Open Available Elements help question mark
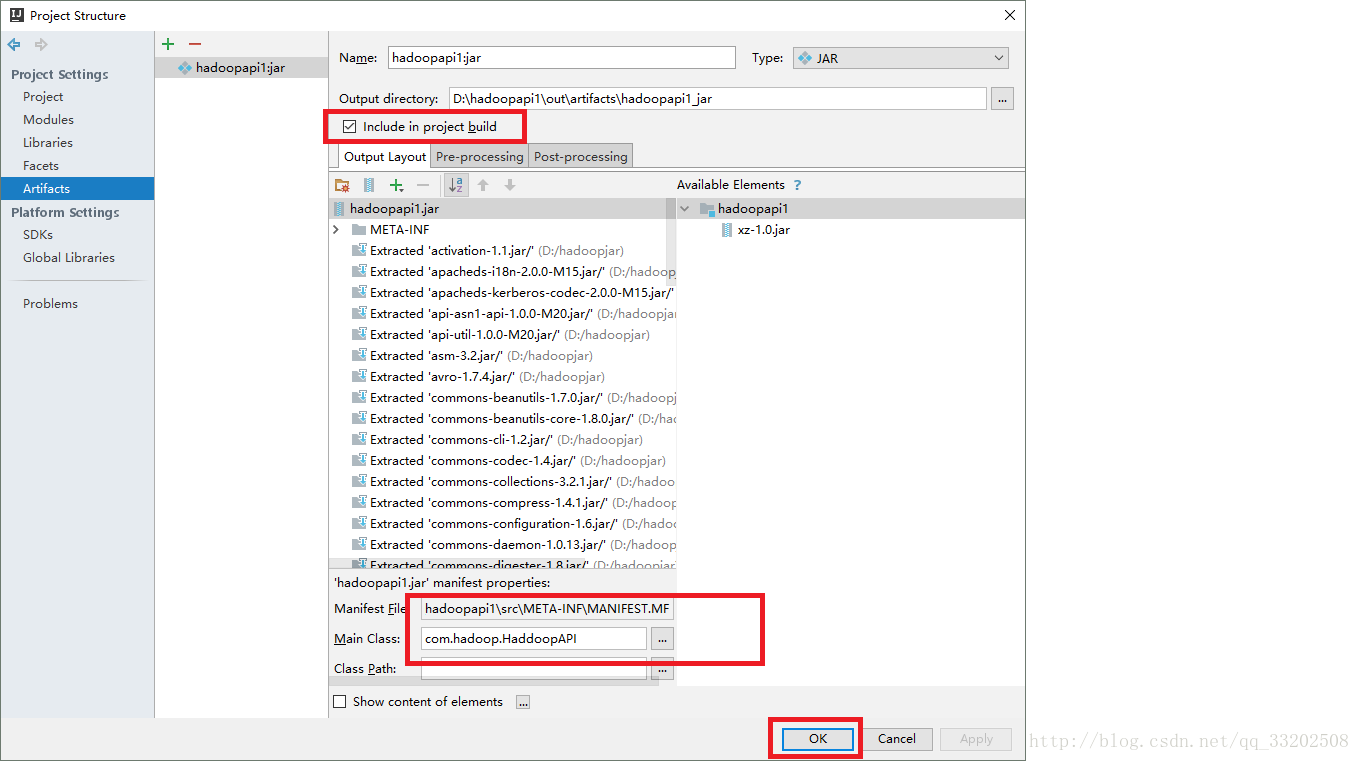The width and height of the screenshot is (1360, 761). coord(797,185)
